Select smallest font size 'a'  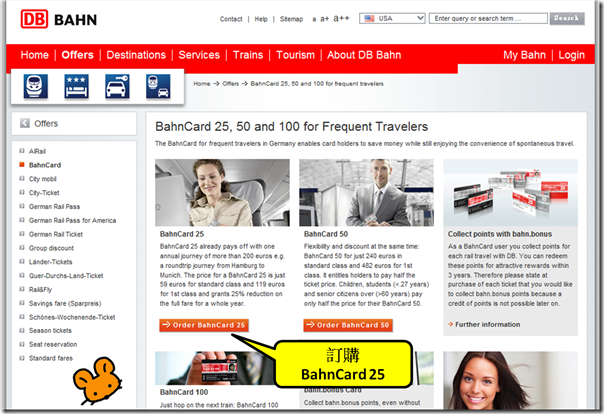pyautogui.click(x=314, y=19)
